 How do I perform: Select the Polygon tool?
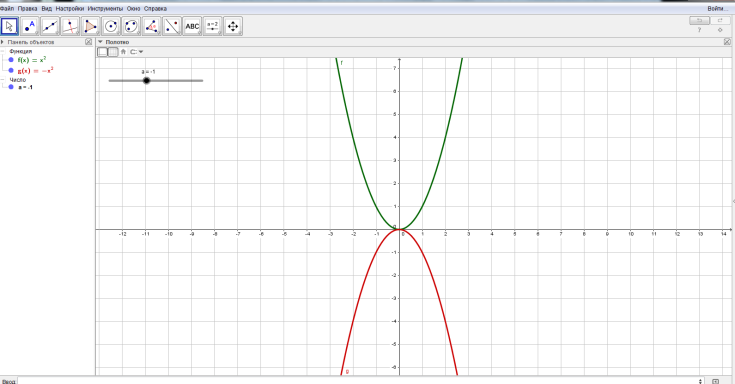[90, 26]
